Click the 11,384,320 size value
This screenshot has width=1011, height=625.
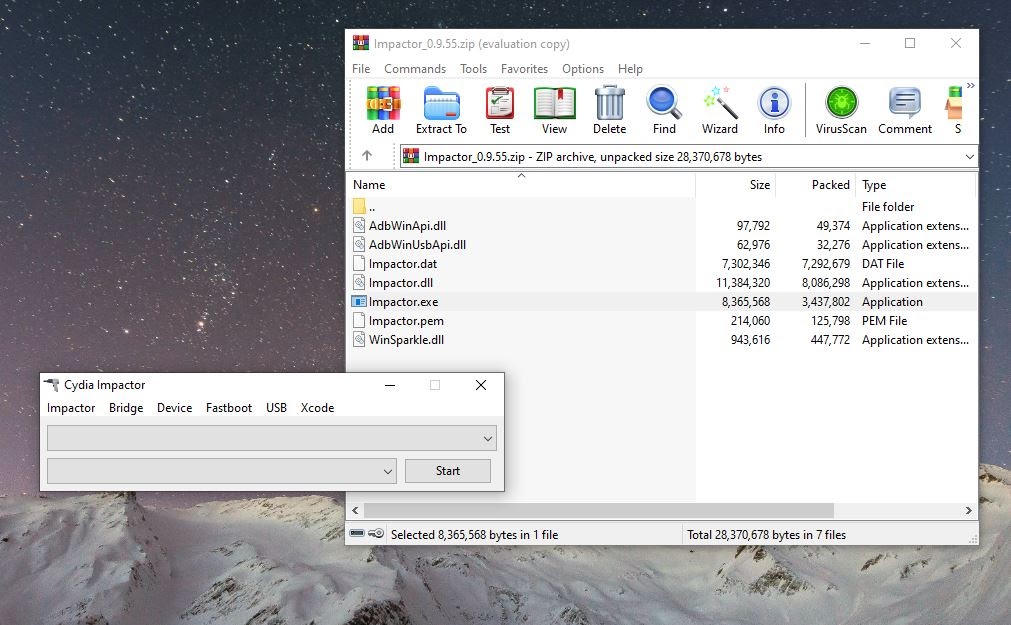(743, 283)
